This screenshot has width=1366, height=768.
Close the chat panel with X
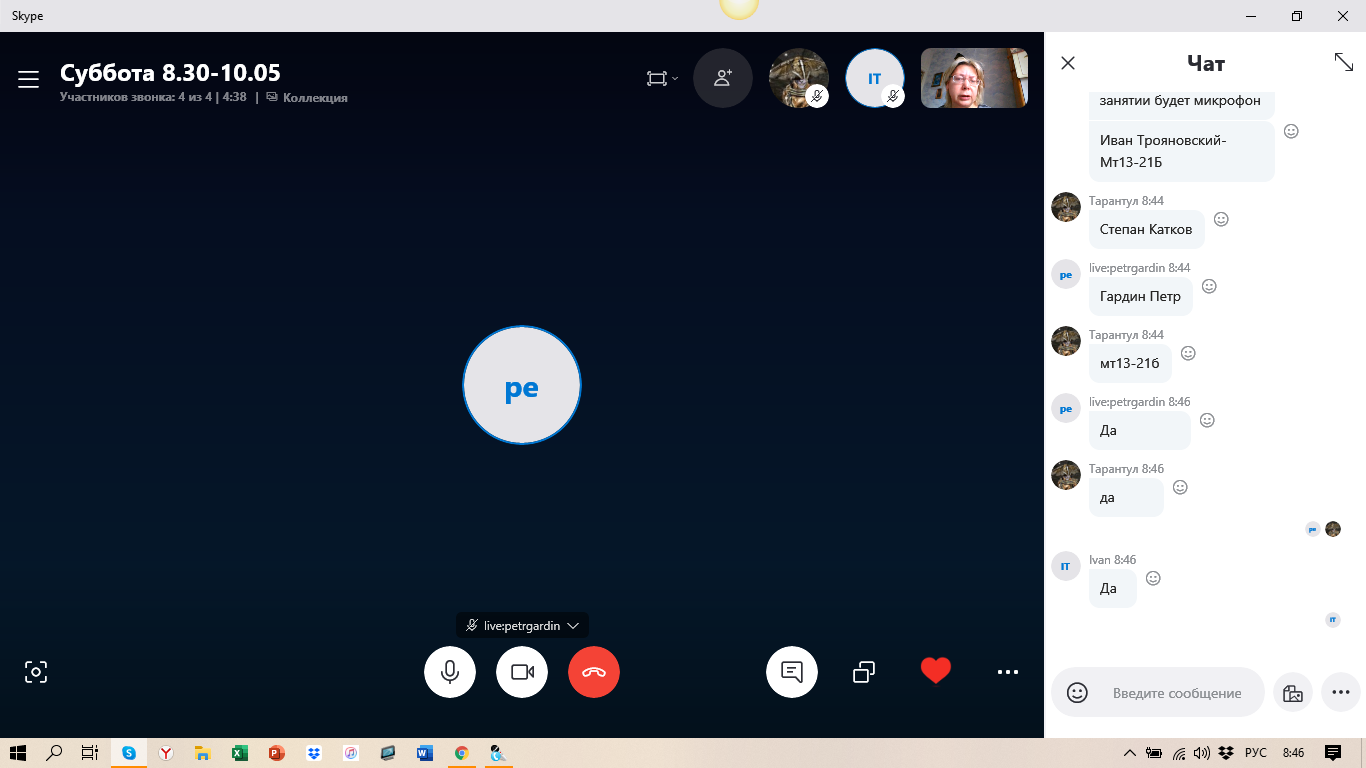pos(1068,63)
